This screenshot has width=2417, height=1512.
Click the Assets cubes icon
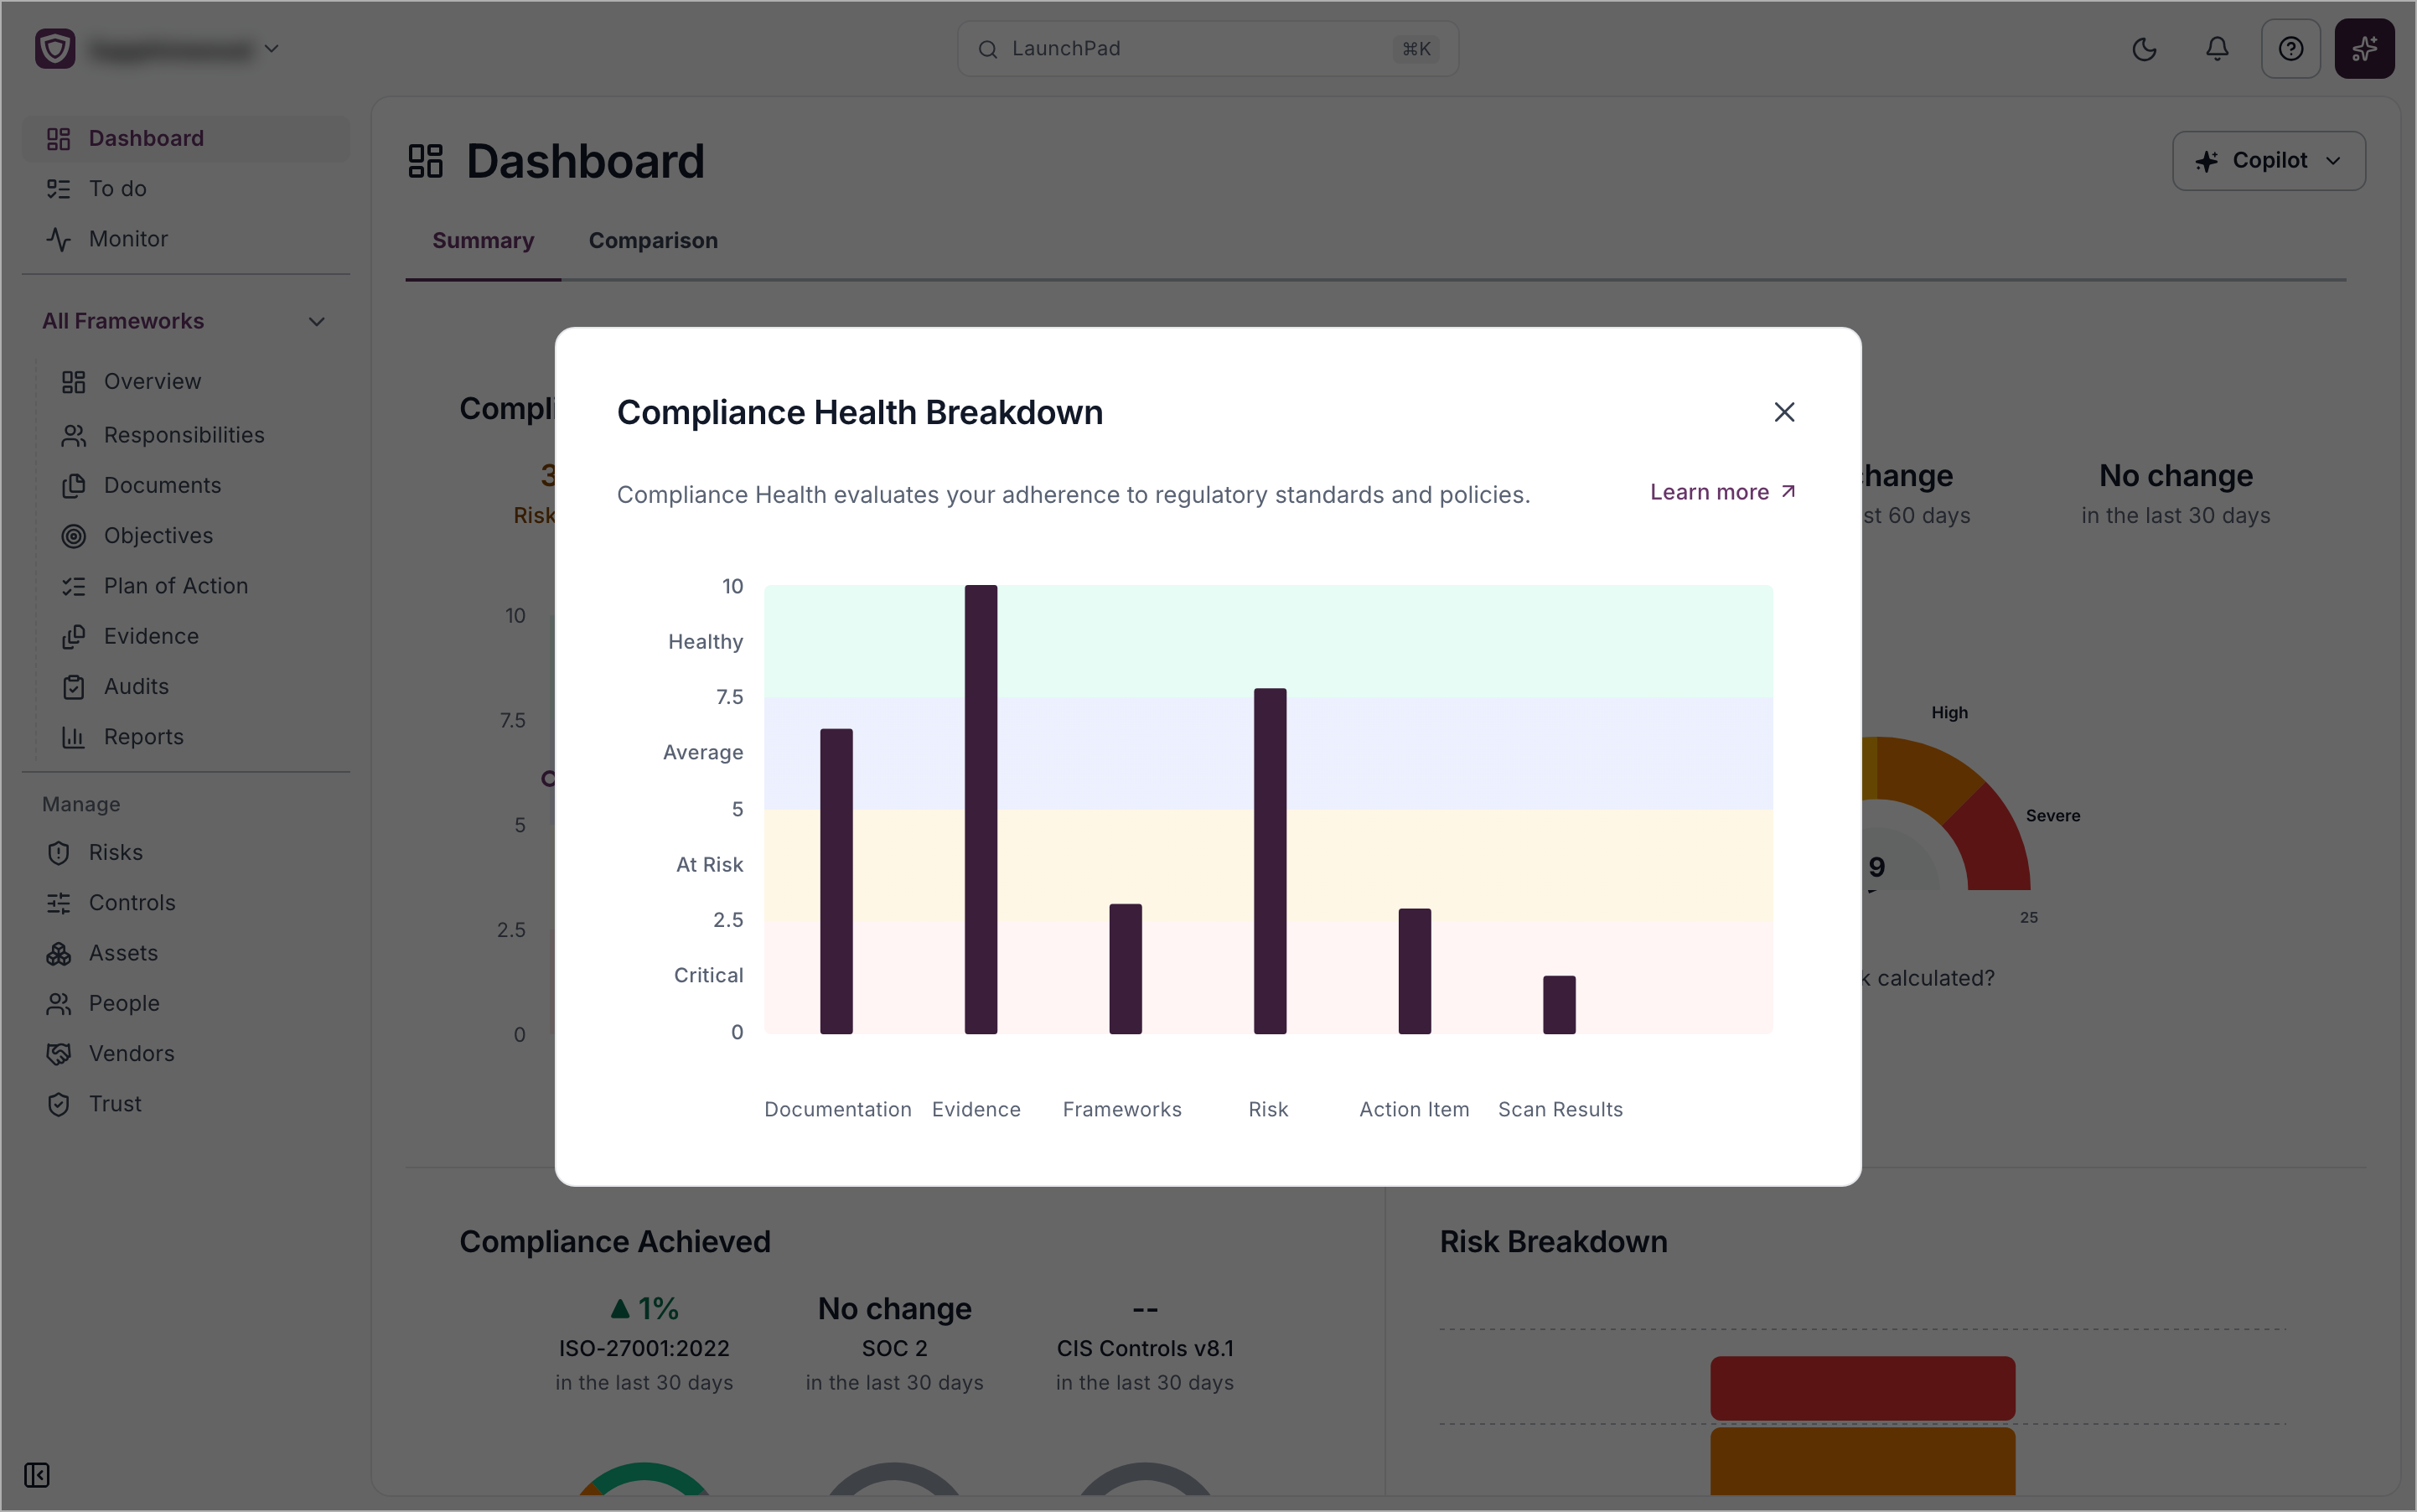coord(58,953)
